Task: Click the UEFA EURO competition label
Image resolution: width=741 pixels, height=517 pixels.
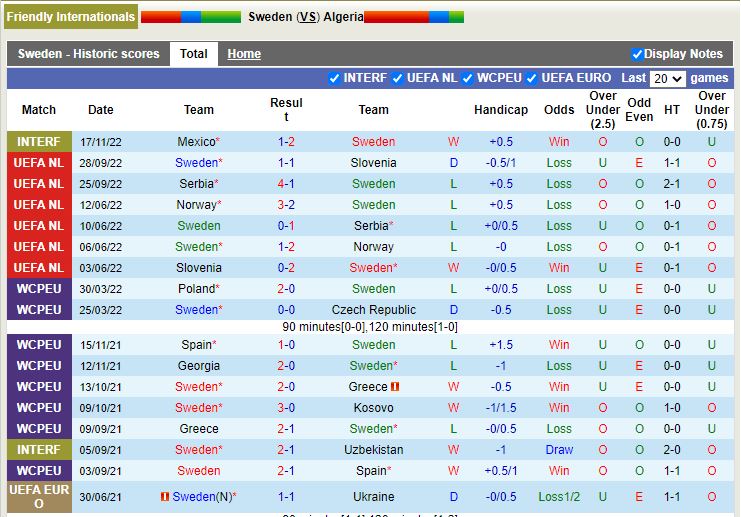Action: [39, 497]
